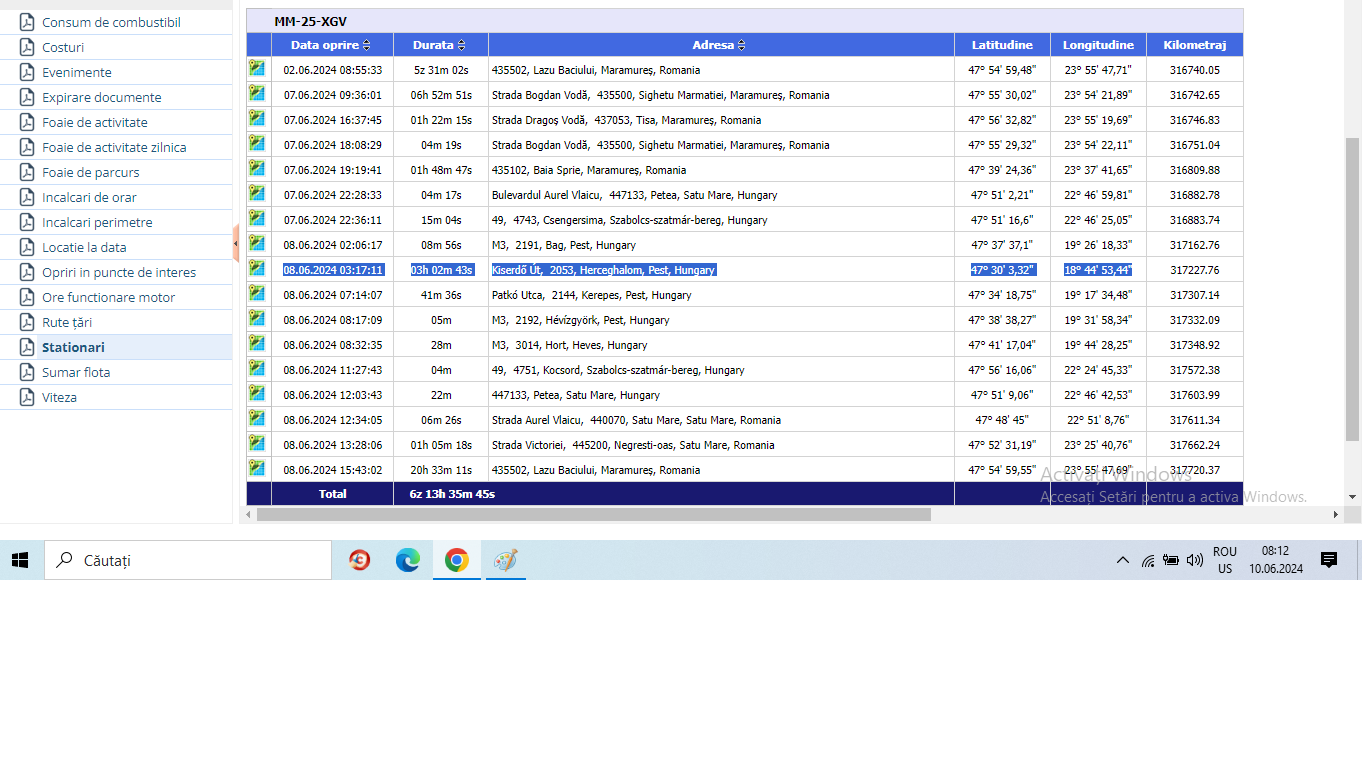Click Total duration 6z 13h 35m 45s

click(452, 494)
